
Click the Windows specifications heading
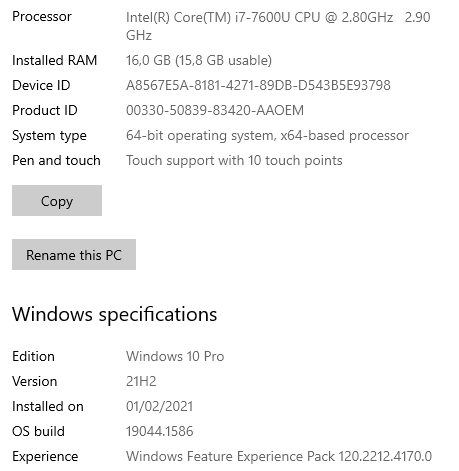tap(115, 314)
